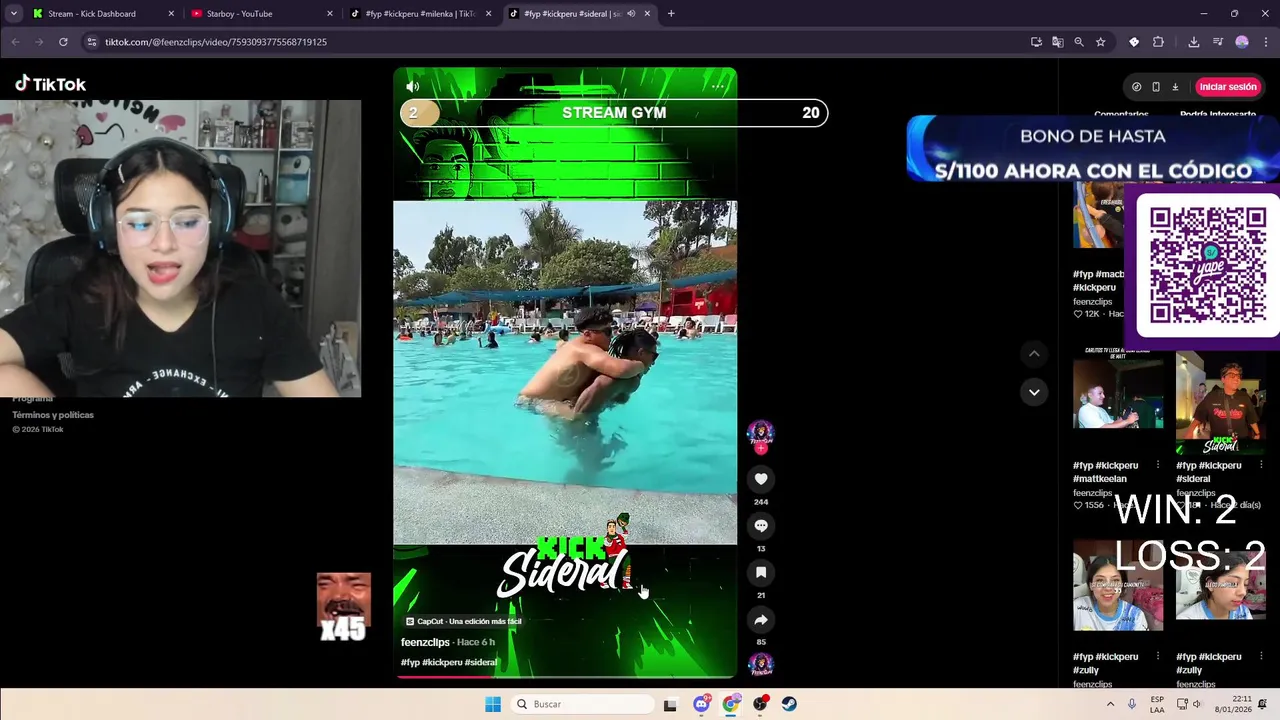Click Iniciar sesión button
Screen dimensions: 1280x720
(x=1227, y=87)
